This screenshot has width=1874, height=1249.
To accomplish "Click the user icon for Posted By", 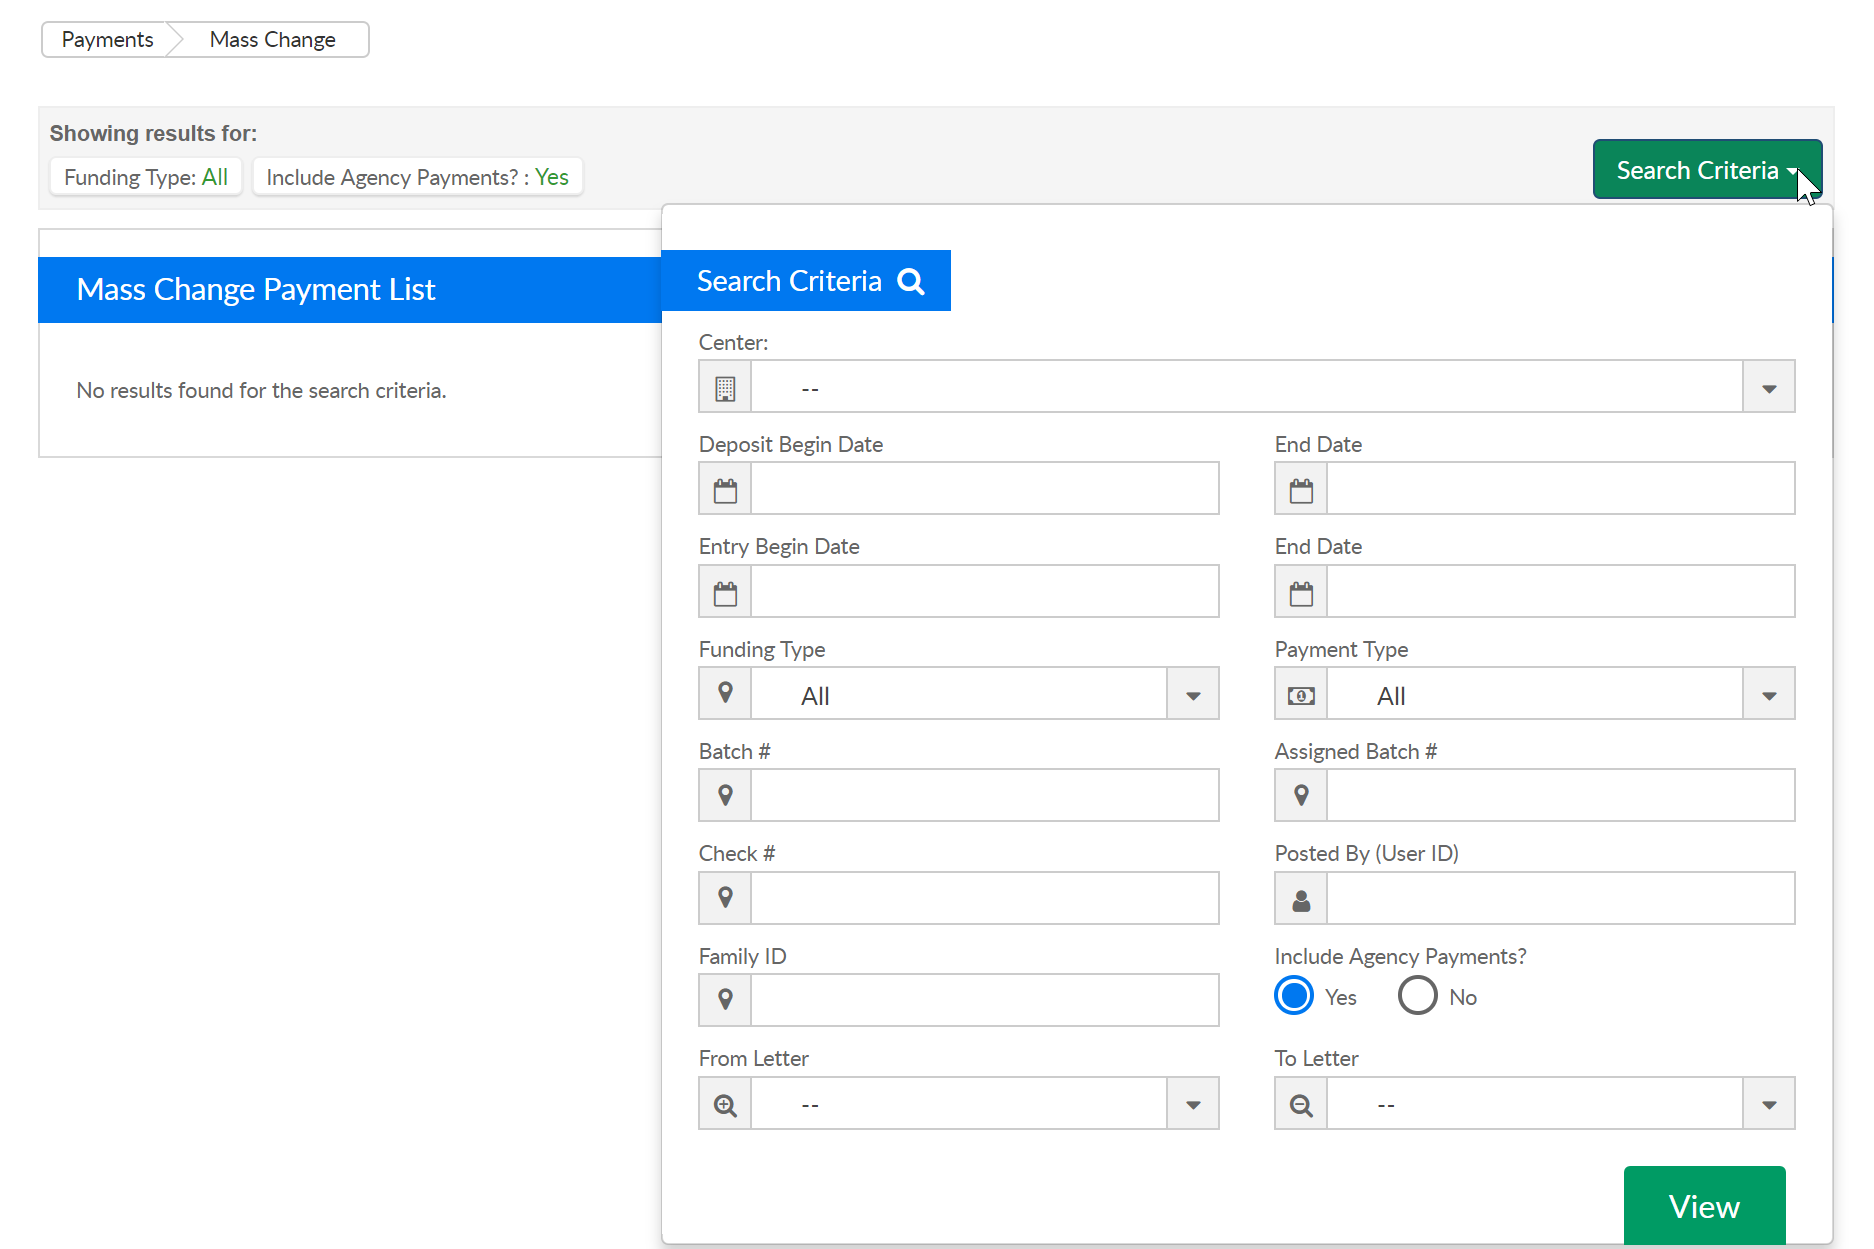I will click(x=1301, y=900).
